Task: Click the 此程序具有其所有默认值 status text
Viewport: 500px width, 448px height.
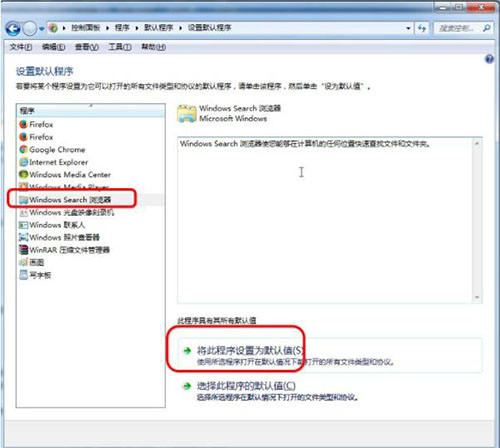Action: pyautogui.click(x=217, y=321)
